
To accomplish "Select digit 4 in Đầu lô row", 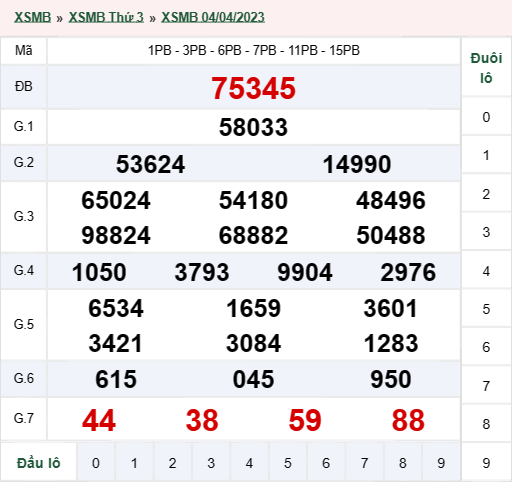I will [x=249, y=463].
